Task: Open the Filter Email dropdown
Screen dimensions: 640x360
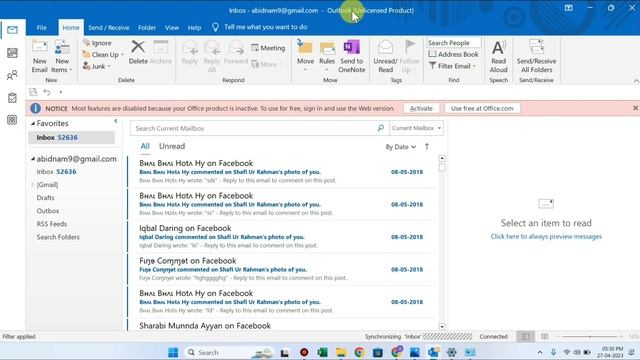Action: (x=453, y=66)
